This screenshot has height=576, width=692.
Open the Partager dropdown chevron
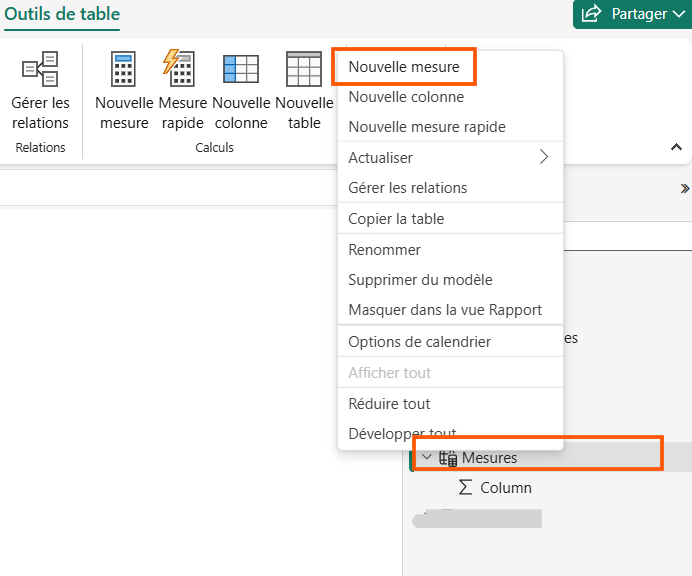[x=679, y=14]
